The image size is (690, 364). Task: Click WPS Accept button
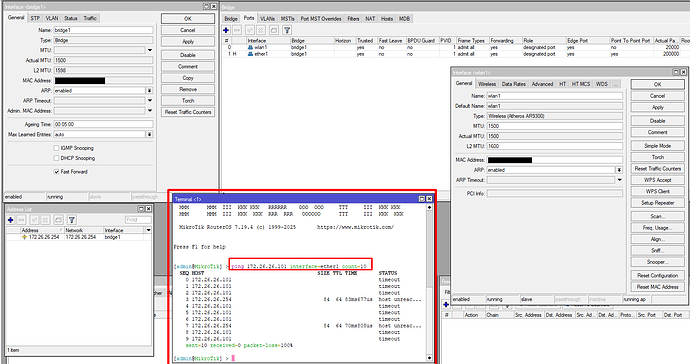coord(657,180)
